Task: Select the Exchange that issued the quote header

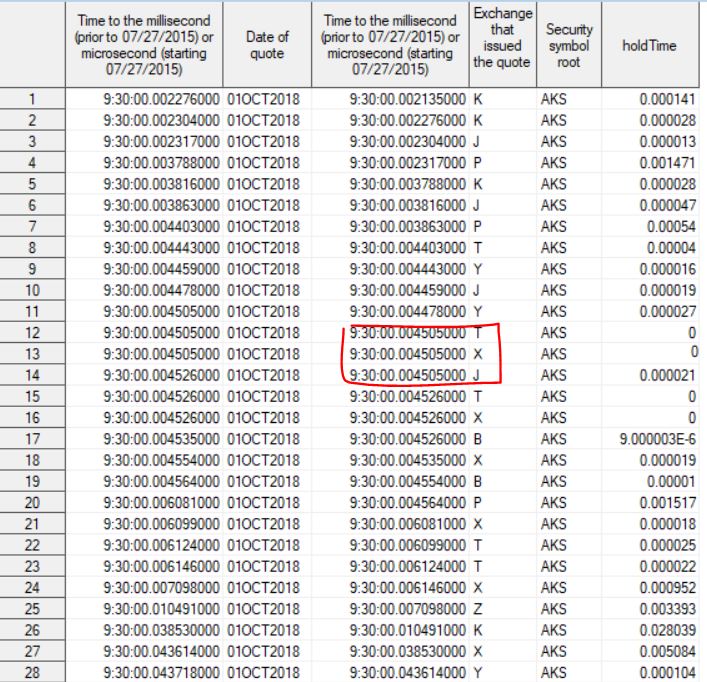Action: pos(502,45)
